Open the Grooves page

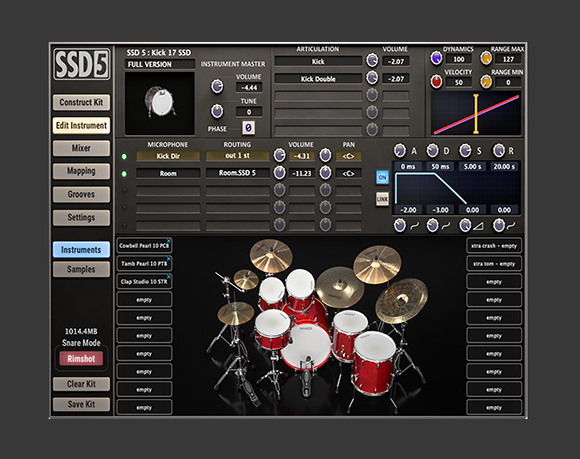point(81,194)
